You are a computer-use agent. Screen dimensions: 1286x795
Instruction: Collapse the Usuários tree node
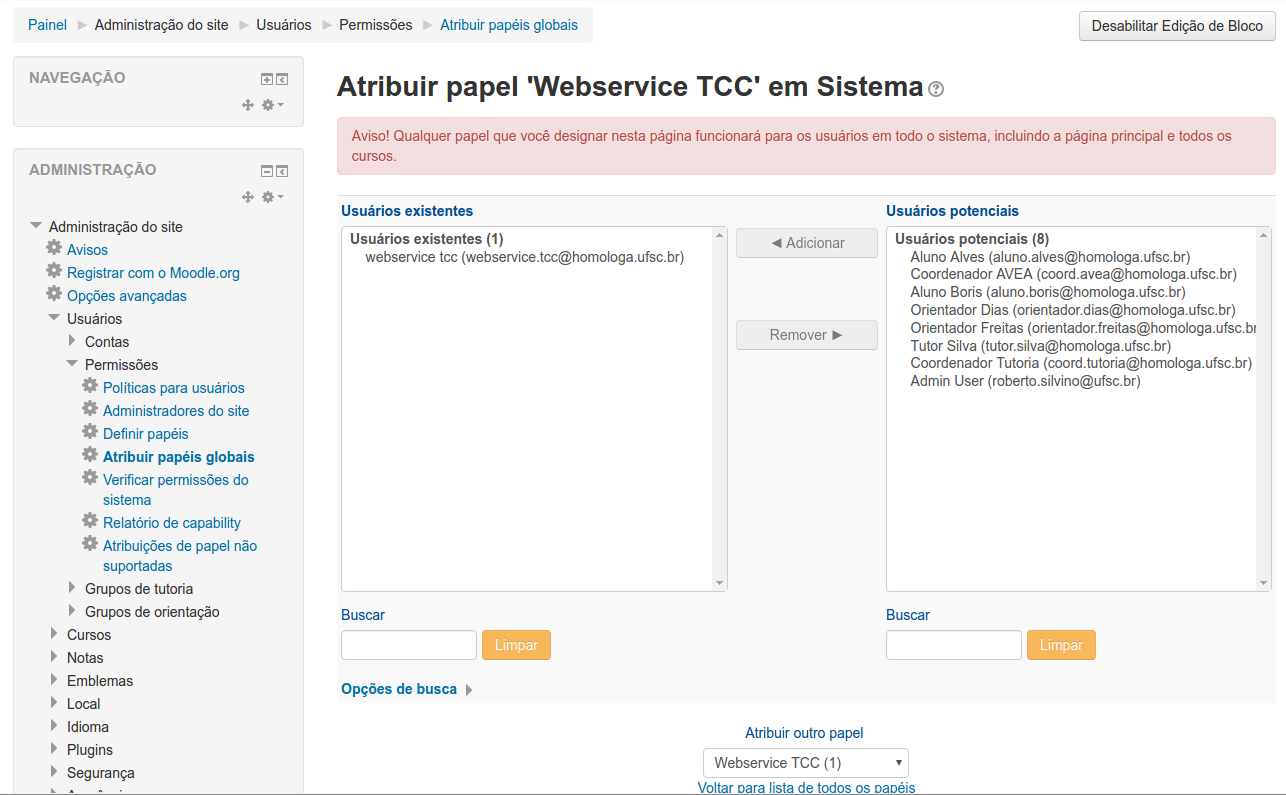pos(55,317)
